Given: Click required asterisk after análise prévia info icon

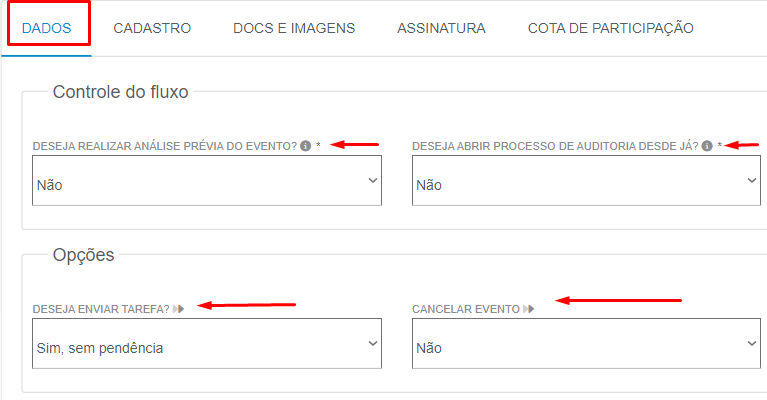Looking at the screenshot, I should (x=318, y=145).
